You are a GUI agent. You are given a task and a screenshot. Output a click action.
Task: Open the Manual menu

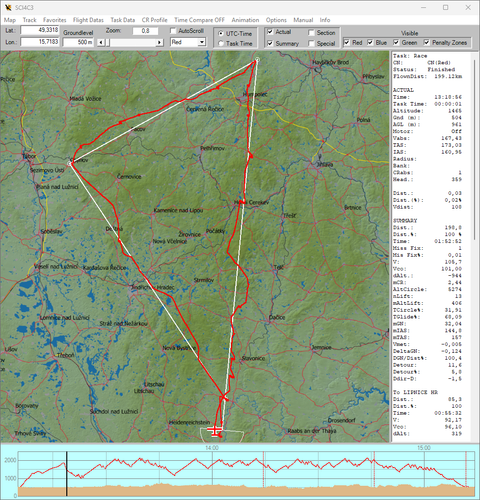(x=303, y=20)
